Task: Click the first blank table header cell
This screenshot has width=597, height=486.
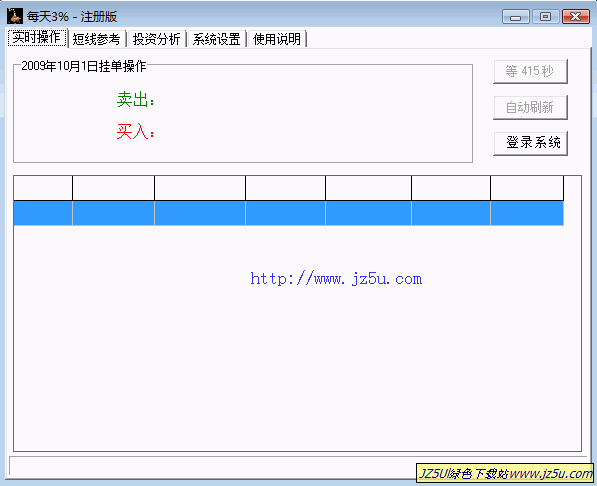Action: 43,188
